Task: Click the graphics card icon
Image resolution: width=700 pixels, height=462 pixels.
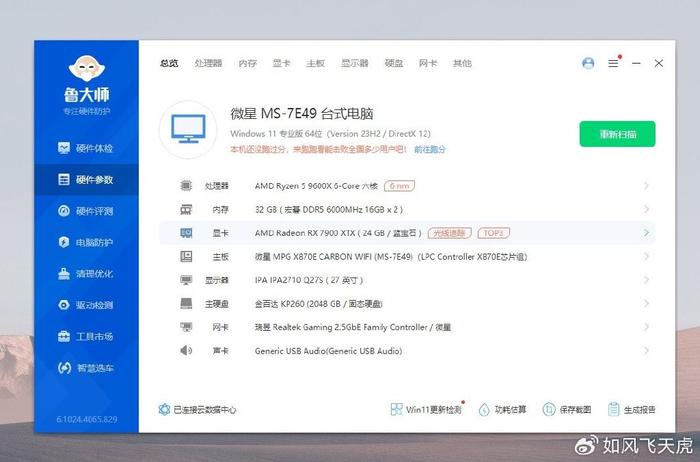Action: [186, 233]
